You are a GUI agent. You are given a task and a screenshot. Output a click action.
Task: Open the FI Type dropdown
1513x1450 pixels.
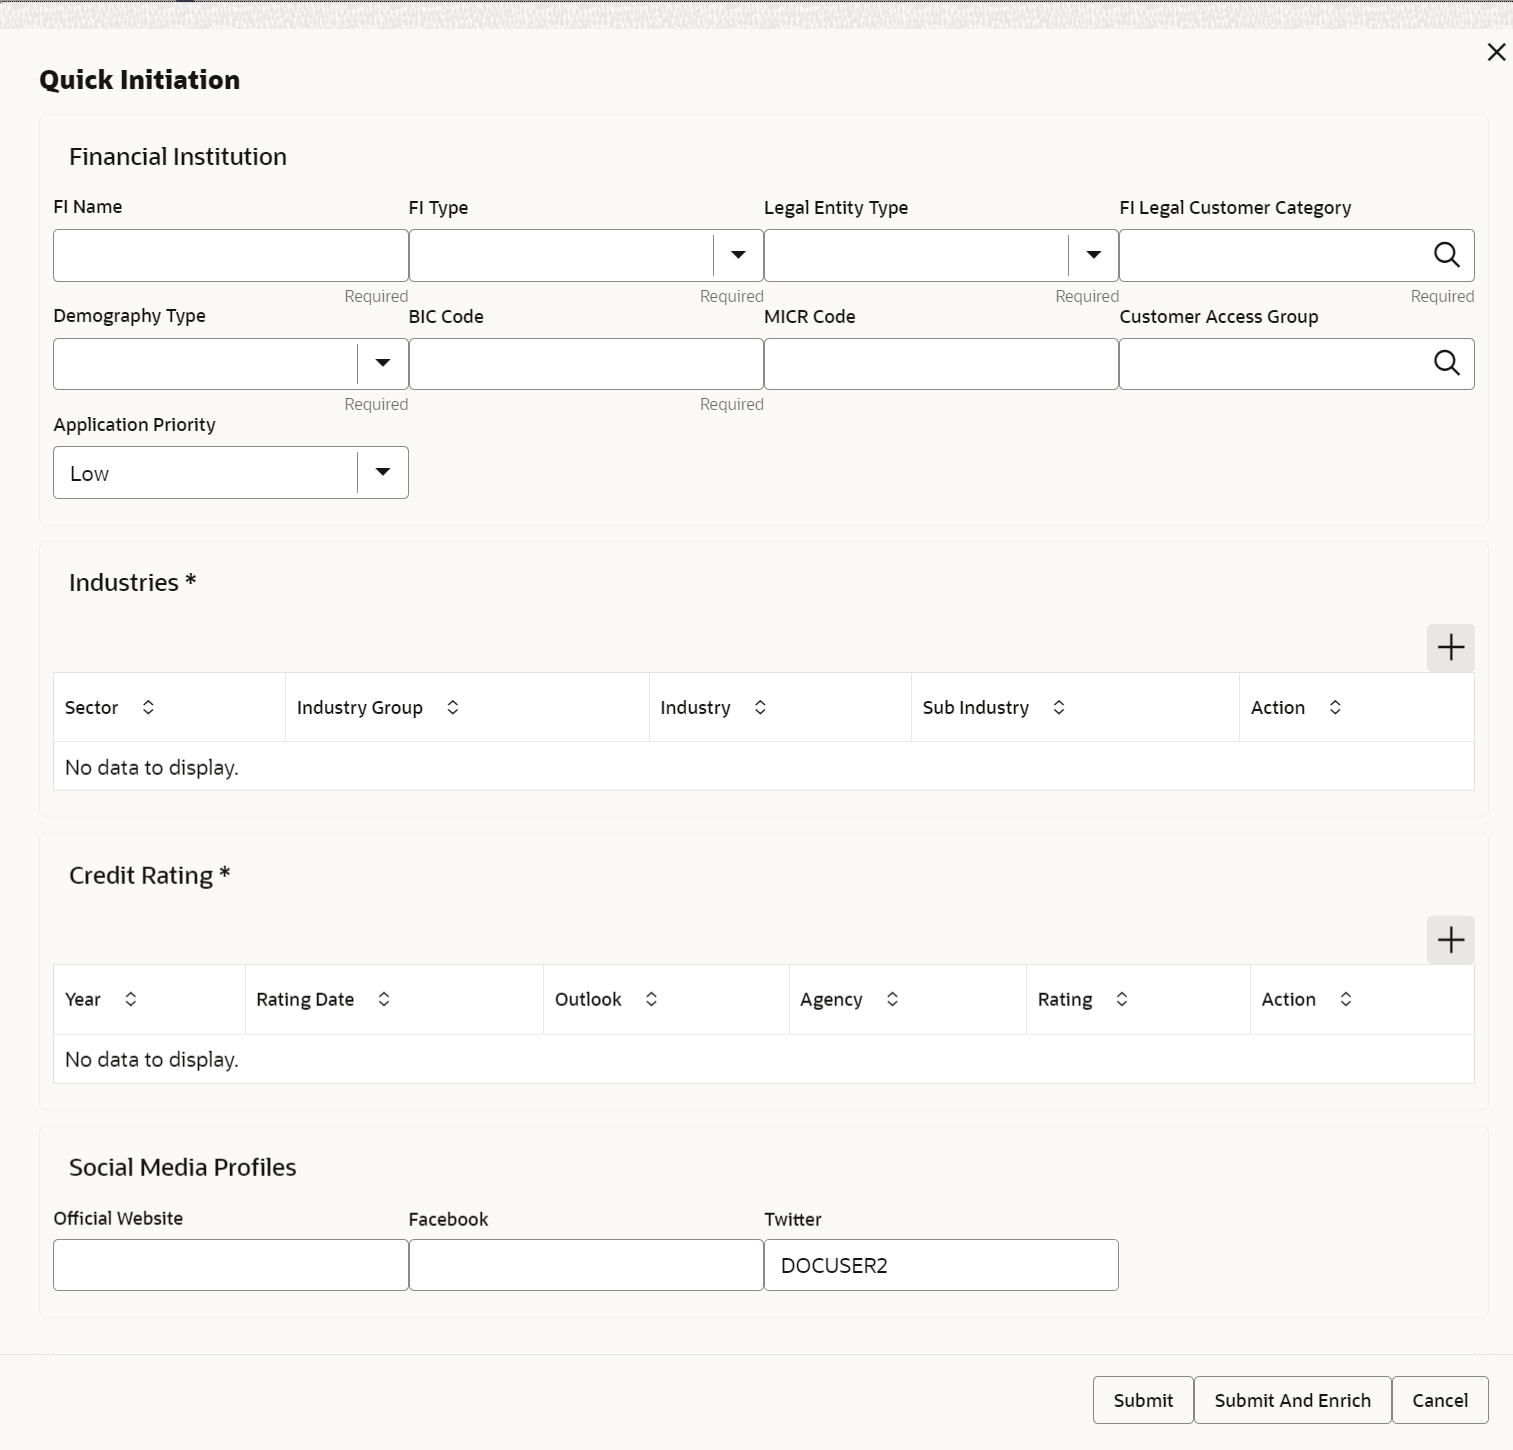[738, 255]
